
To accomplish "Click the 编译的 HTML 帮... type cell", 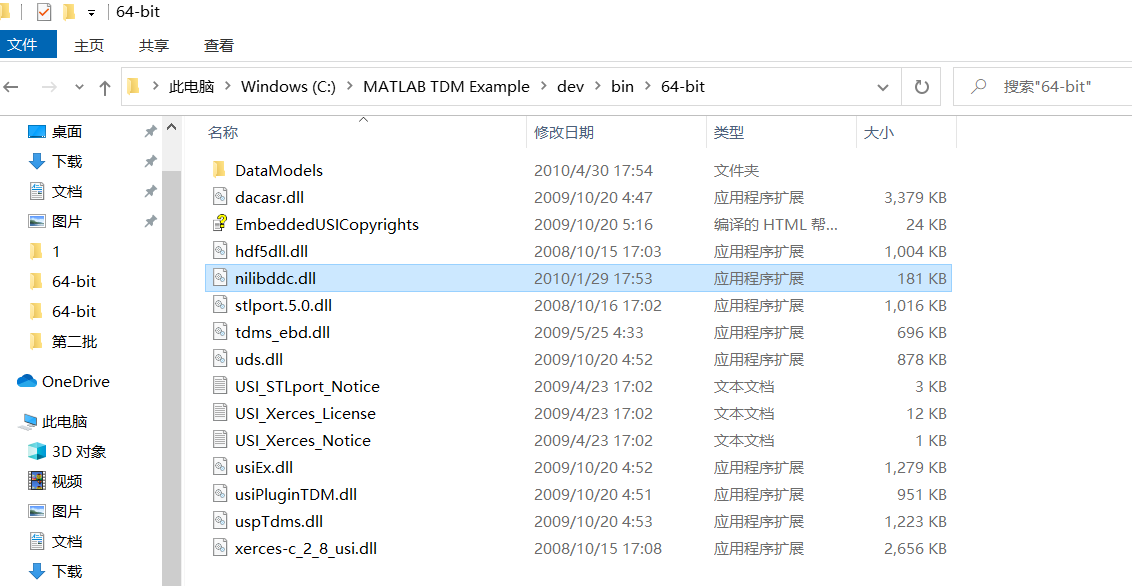I will [776, 224].
